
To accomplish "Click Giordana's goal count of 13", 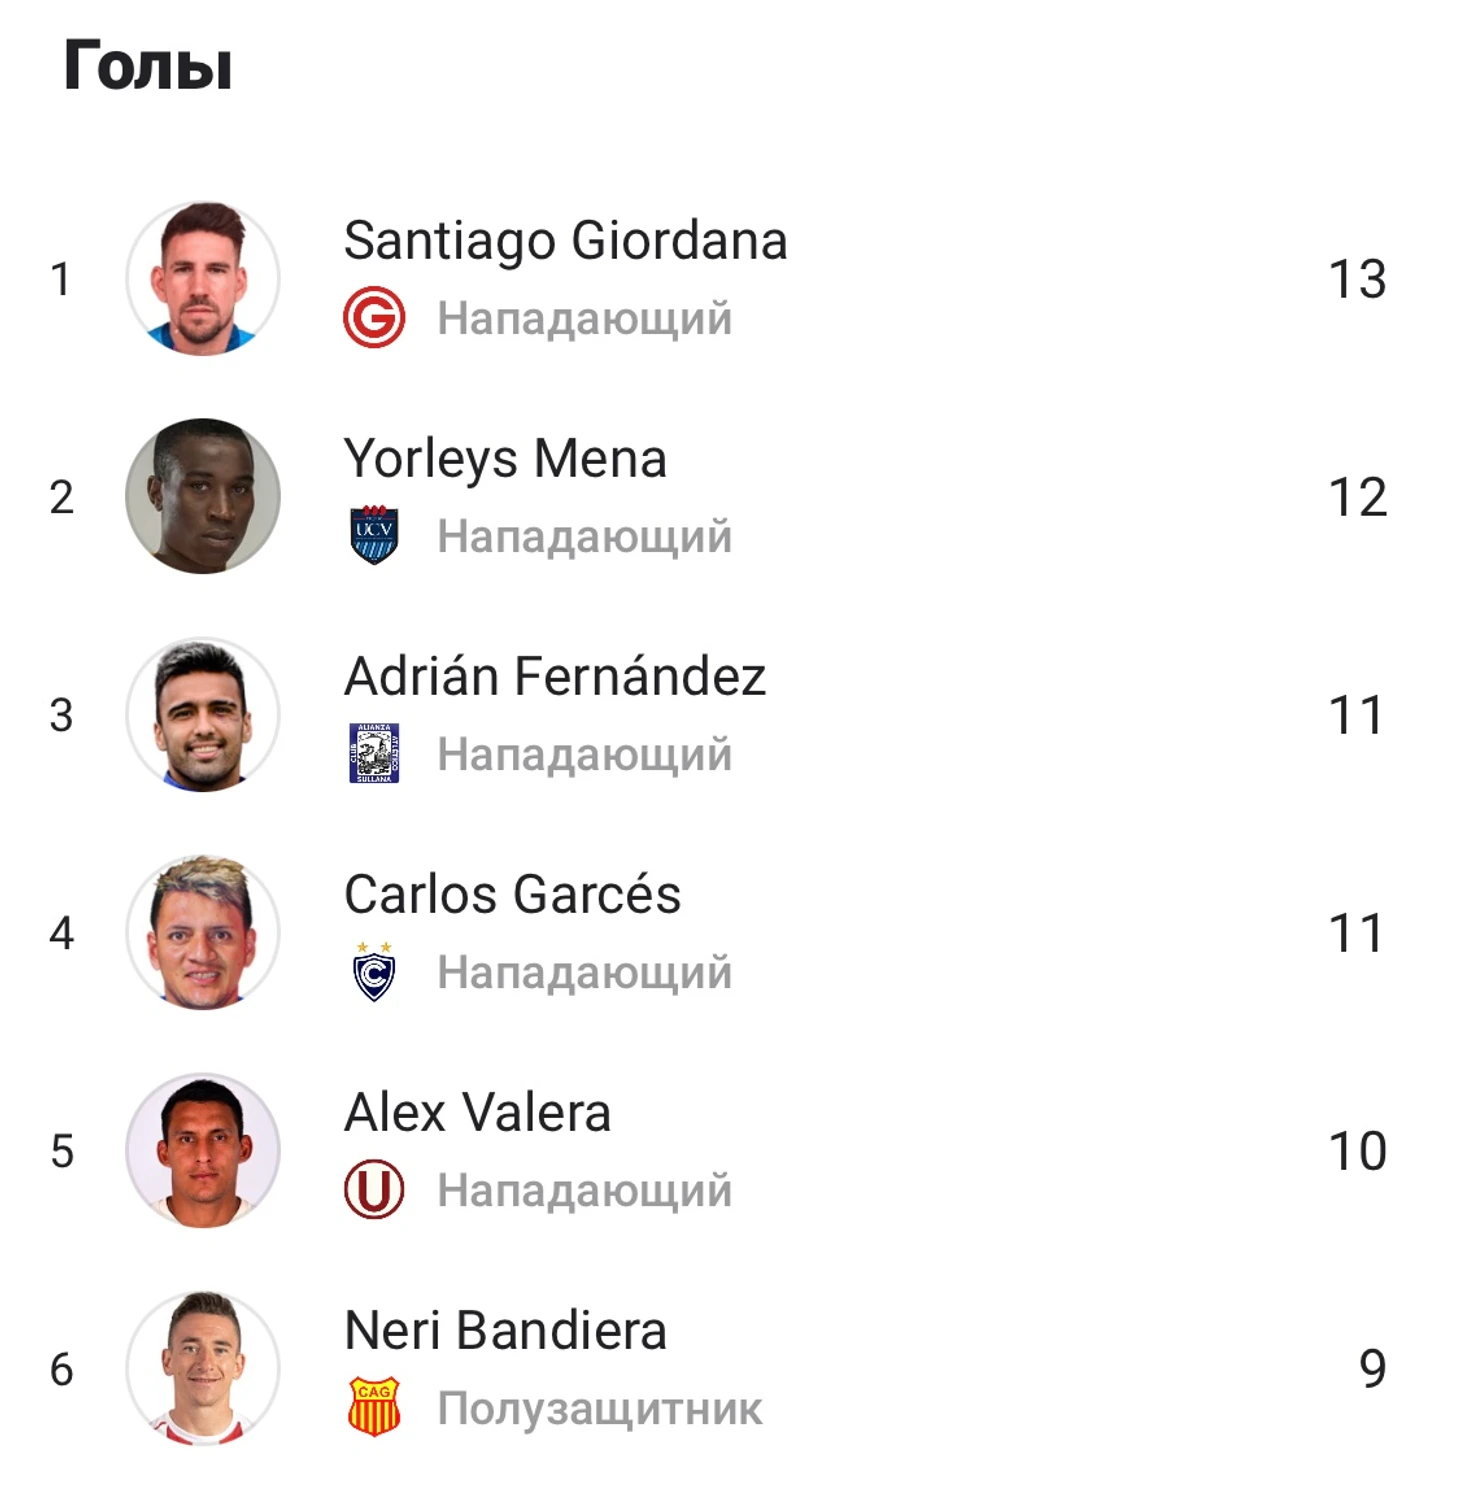I will click(1357, 279).
